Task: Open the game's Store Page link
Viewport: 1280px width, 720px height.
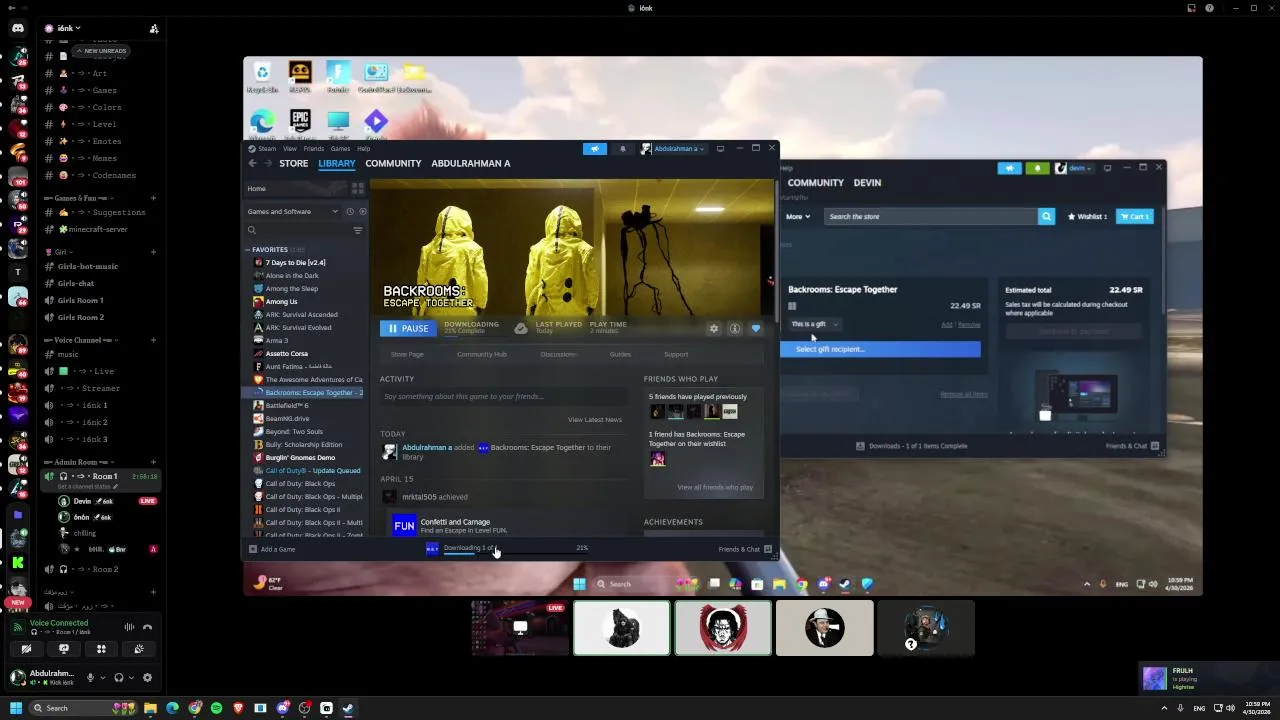Action: 407,354
